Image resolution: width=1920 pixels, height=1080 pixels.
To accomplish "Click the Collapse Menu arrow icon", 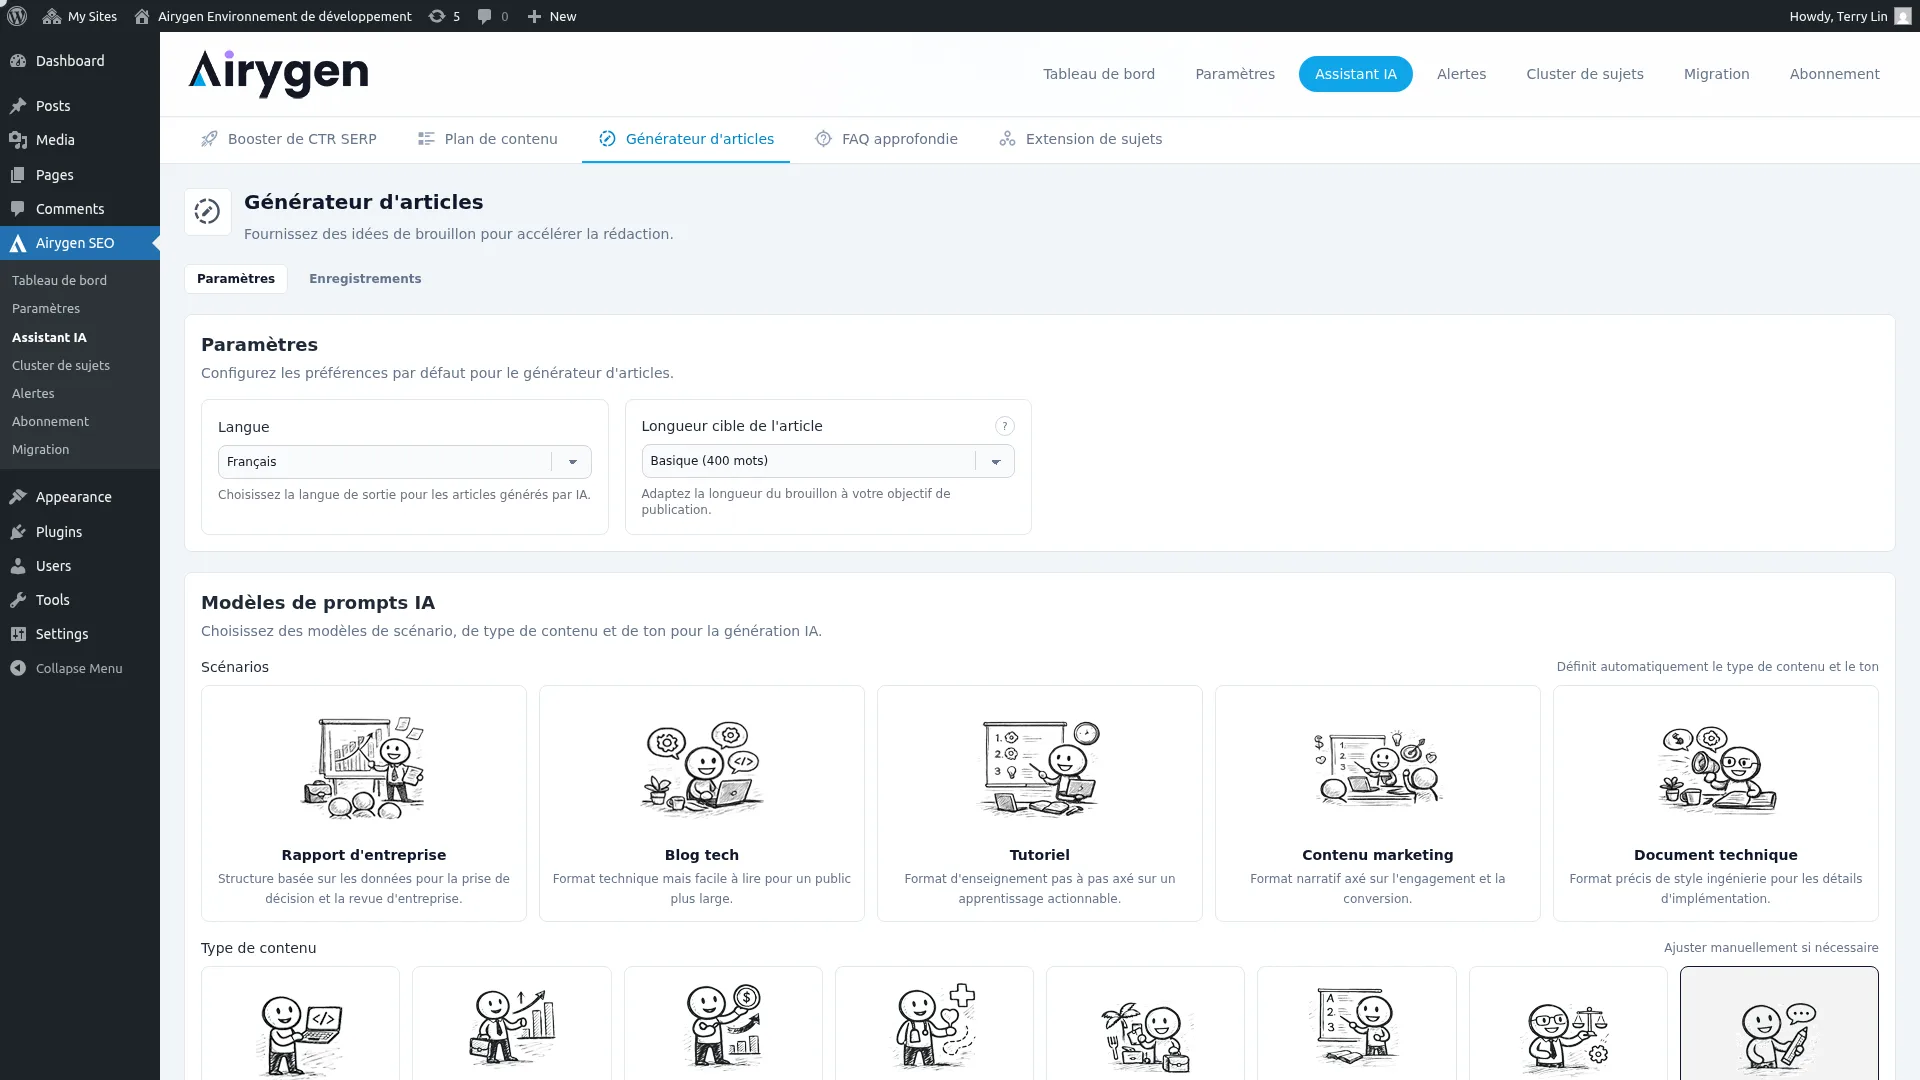I will tap(18, 668).
